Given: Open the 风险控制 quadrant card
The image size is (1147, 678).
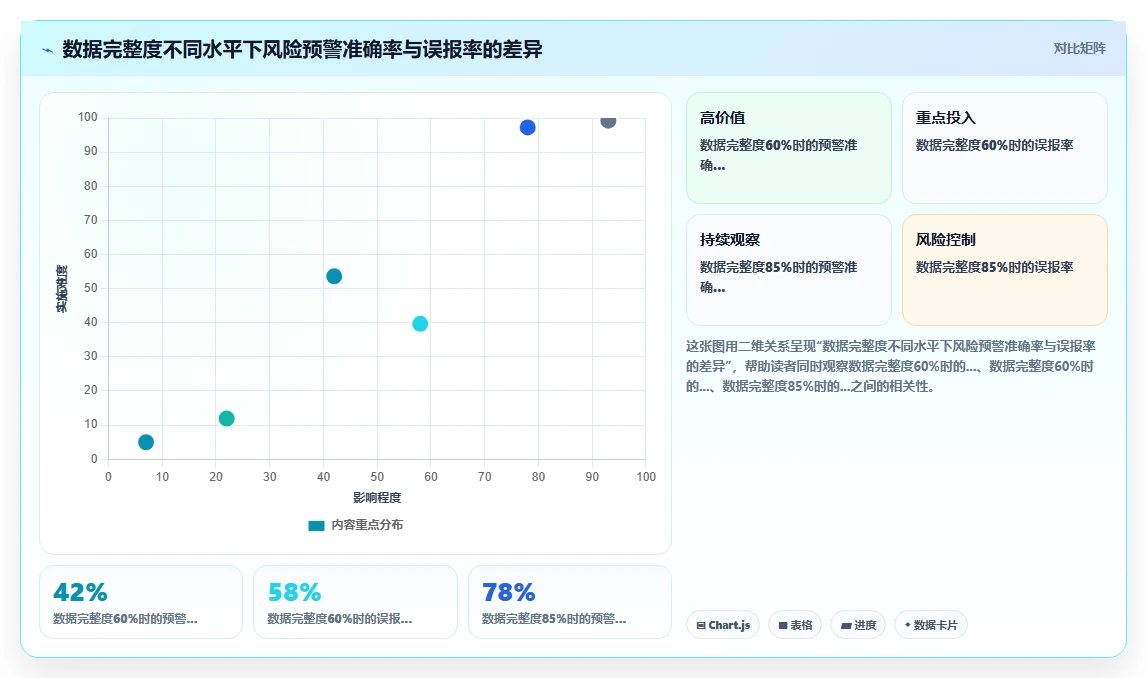Looking at the screenshot, I should (x=1004, y=270).
